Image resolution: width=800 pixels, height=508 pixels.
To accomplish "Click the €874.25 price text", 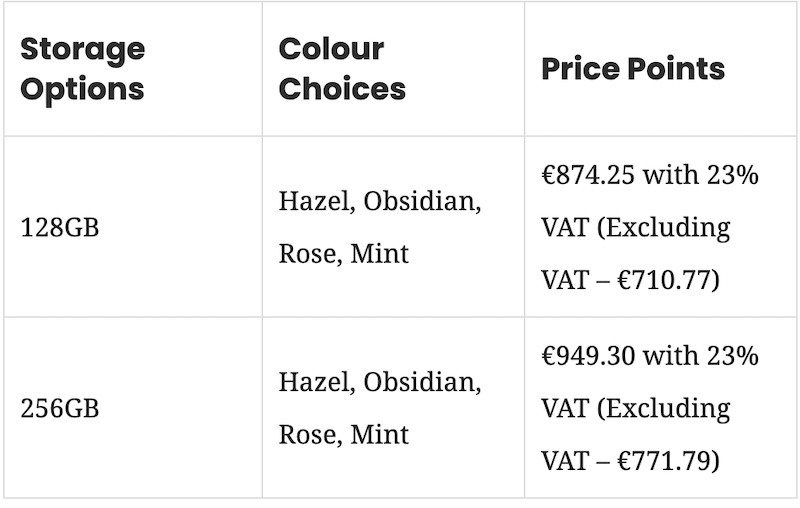I will pyautogui.click(x=588, y=175).
